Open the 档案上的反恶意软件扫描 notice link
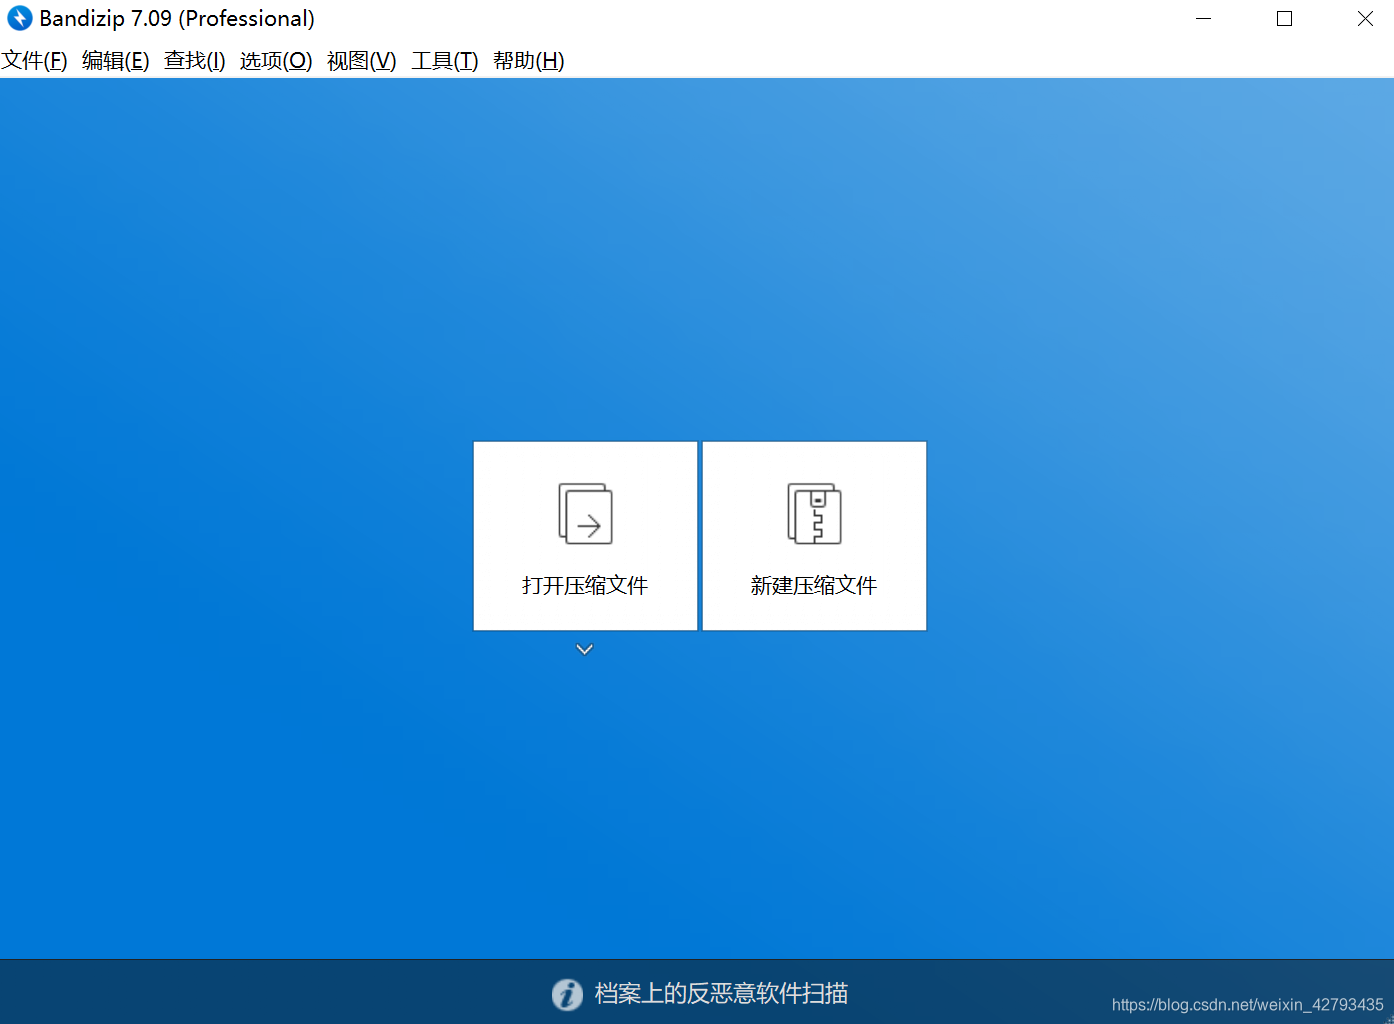This screenshot has height=1024, width=1394. coord(721,993)
